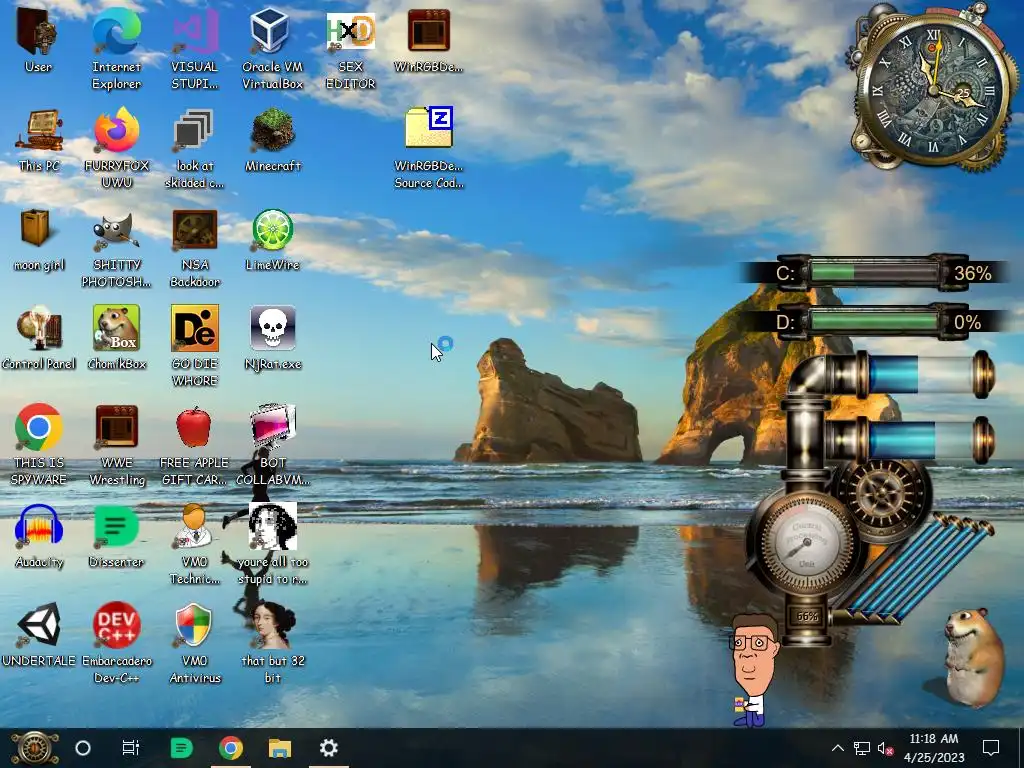Click the steampunk Start button

(34, 748)
